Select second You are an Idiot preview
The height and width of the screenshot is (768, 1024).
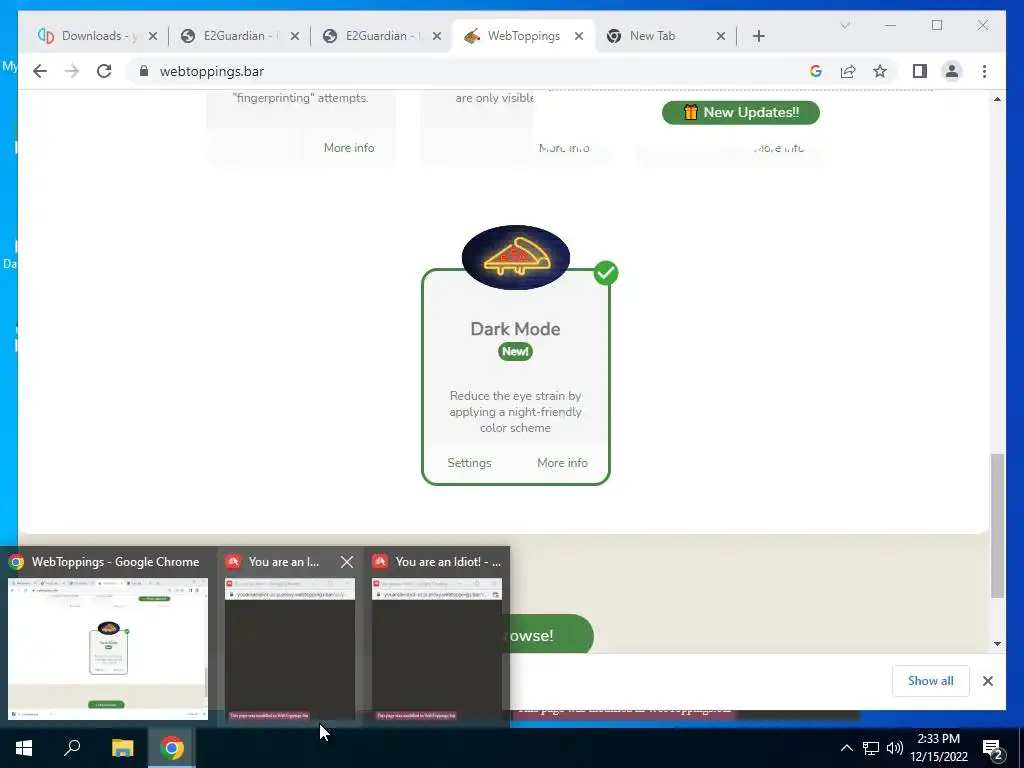coord(437,636)
